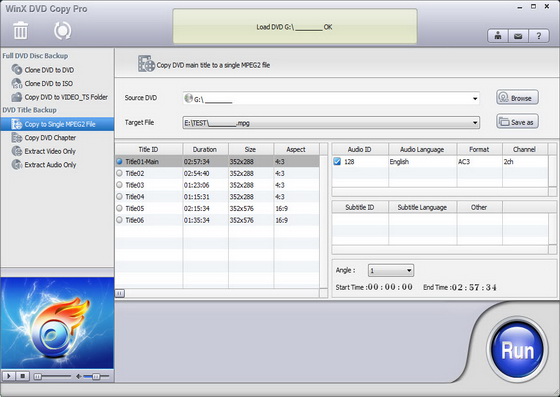Click the Browse button
Screen dimensions: 560x397
[x=517, y=97]
